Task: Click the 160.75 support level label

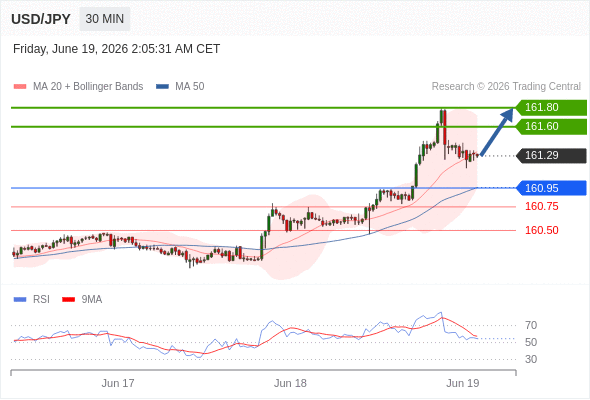Action: point(541,207)
